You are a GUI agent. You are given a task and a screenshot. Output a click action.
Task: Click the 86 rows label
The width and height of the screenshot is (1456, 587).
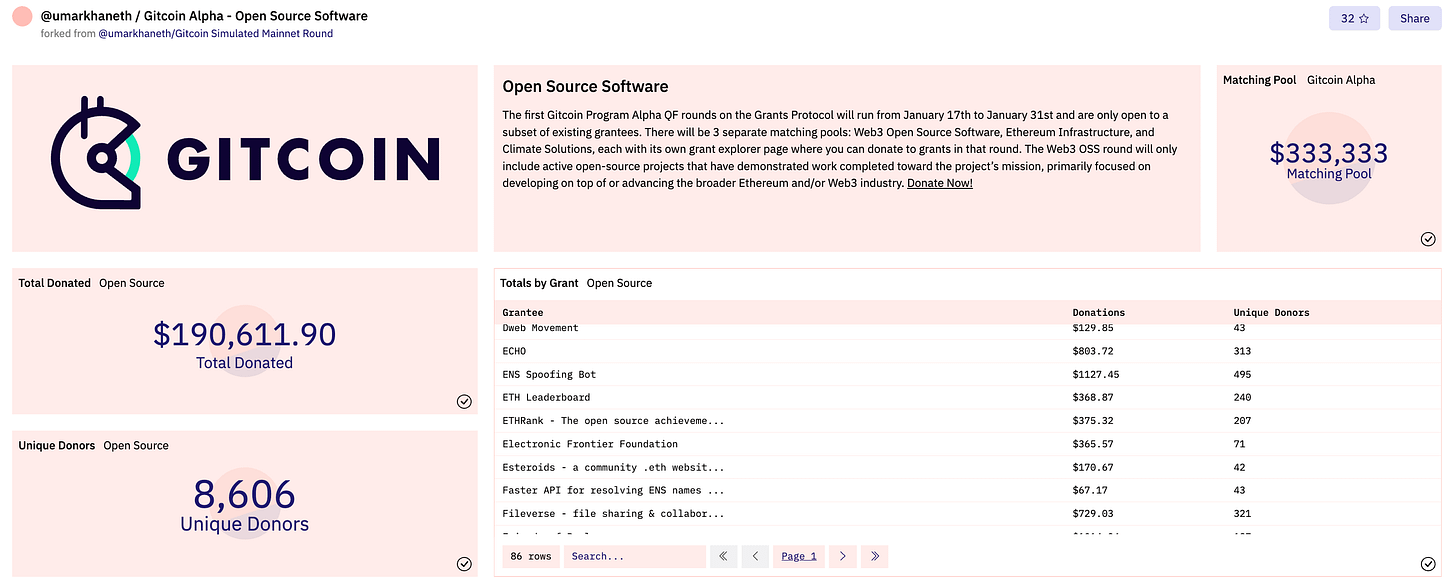[531, 556]
